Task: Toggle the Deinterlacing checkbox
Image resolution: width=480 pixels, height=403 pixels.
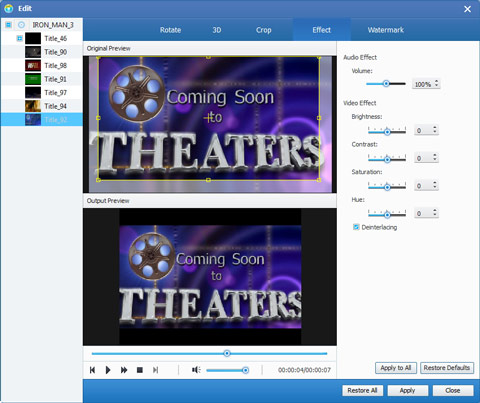Action: [x=356, y=227]
